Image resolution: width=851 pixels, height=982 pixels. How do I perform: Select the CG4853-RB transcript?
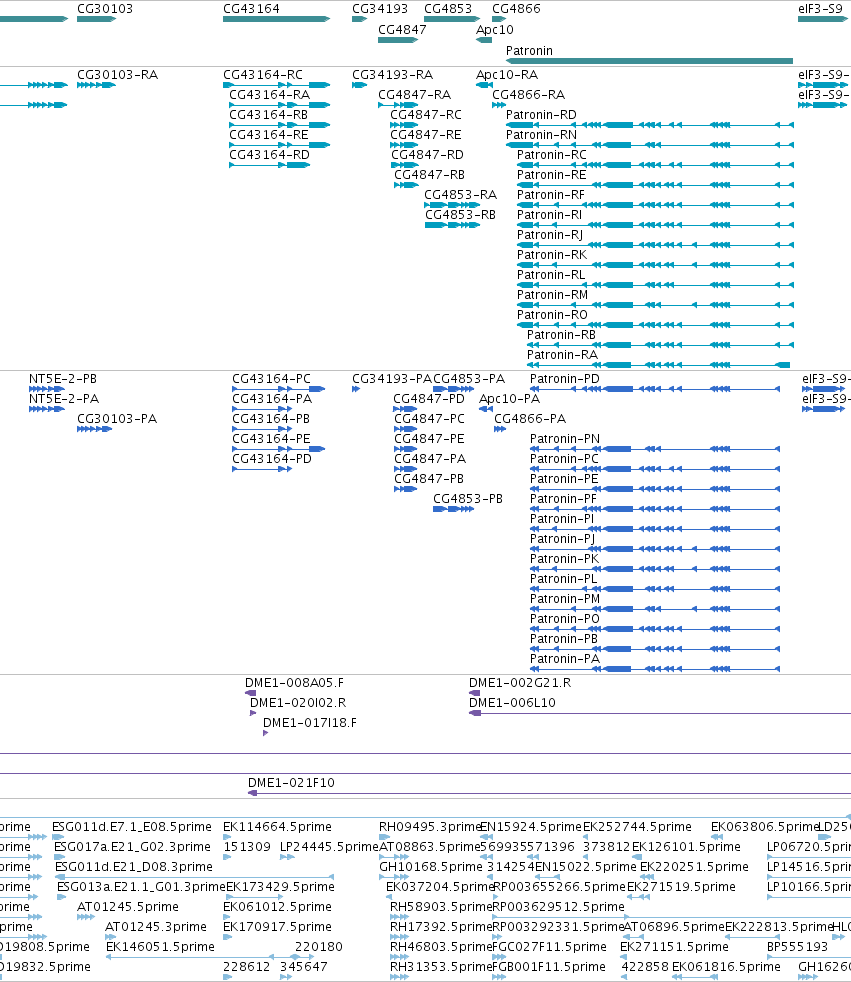point(452,225)
